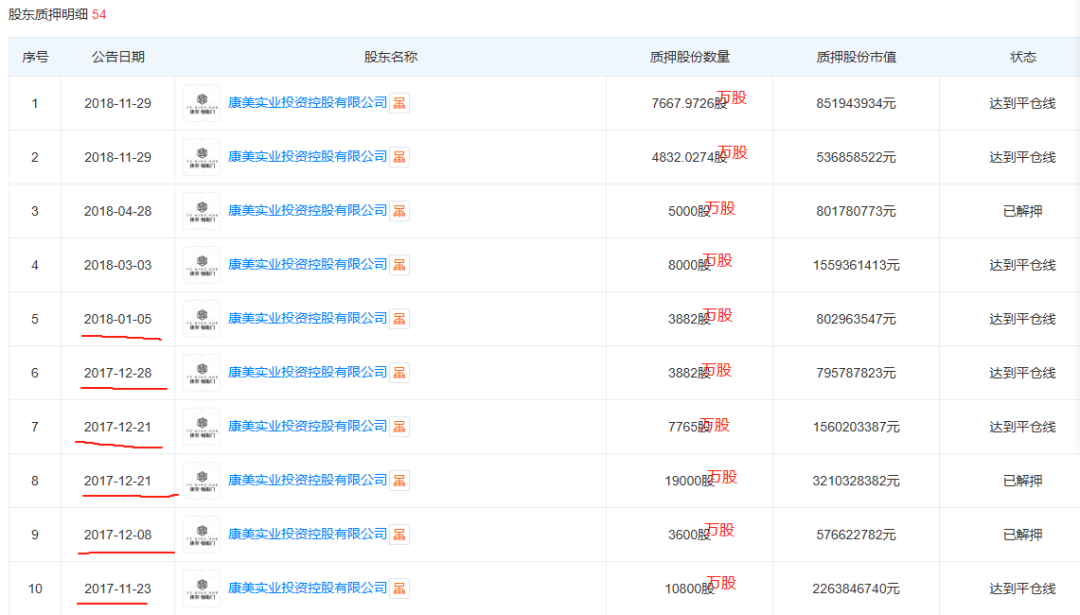Open 康美实业投资控股有限公司 link in row 7

(308, 426)
